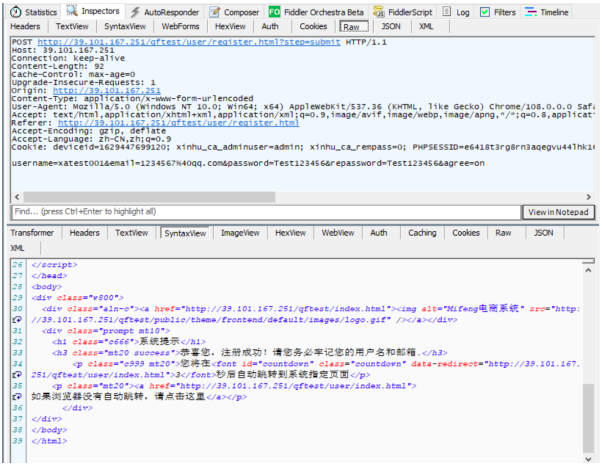
Task: Switch to the AutoResponder tab
Action: [x=165, y=12]
